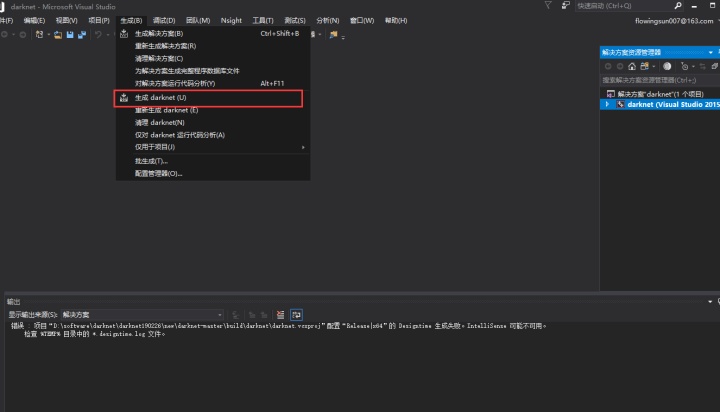720x412 pixels.
Task: Click the undo arrow in toolbar
Action: [98, 34]
